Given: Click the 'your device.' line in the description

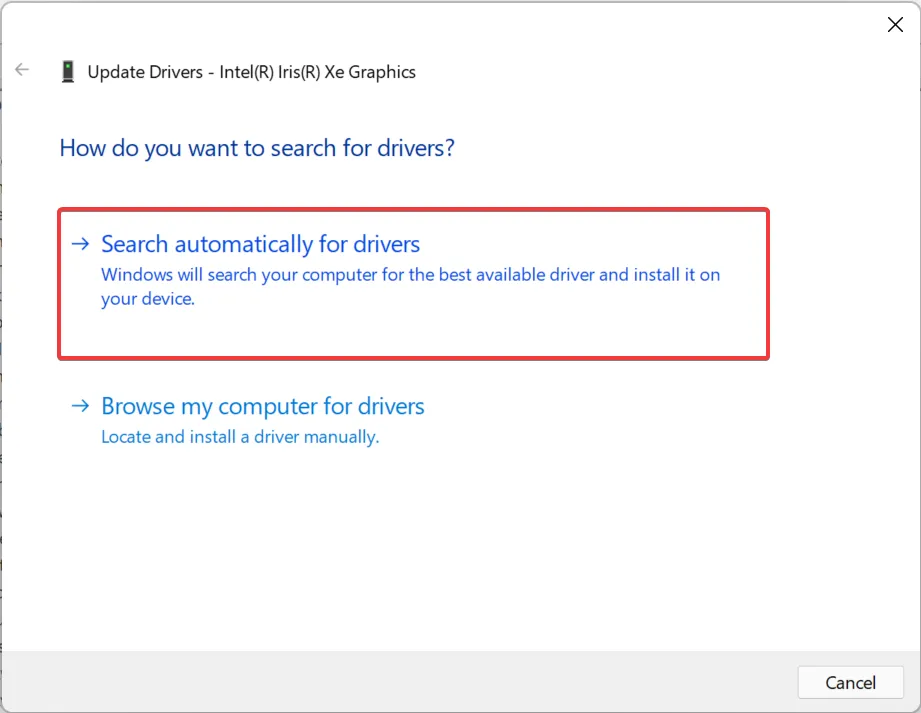Looking at the screenshot, I should click(147, 299).
